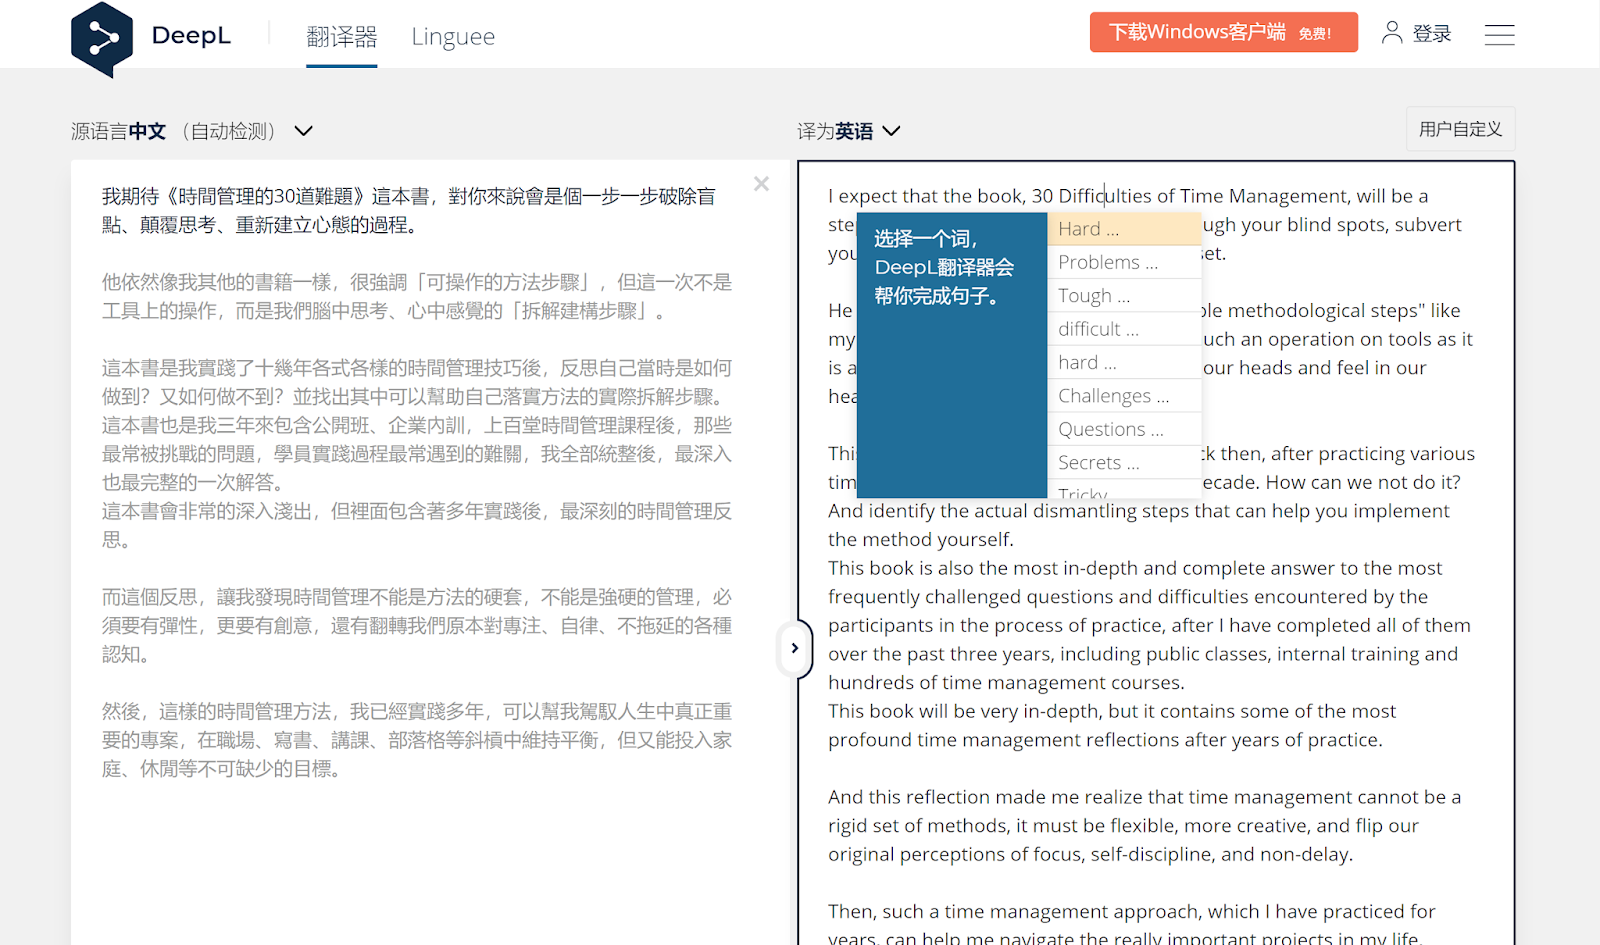
Task: Select the 'Hard ...' completion suggestion
Action: click(1124, 228)
